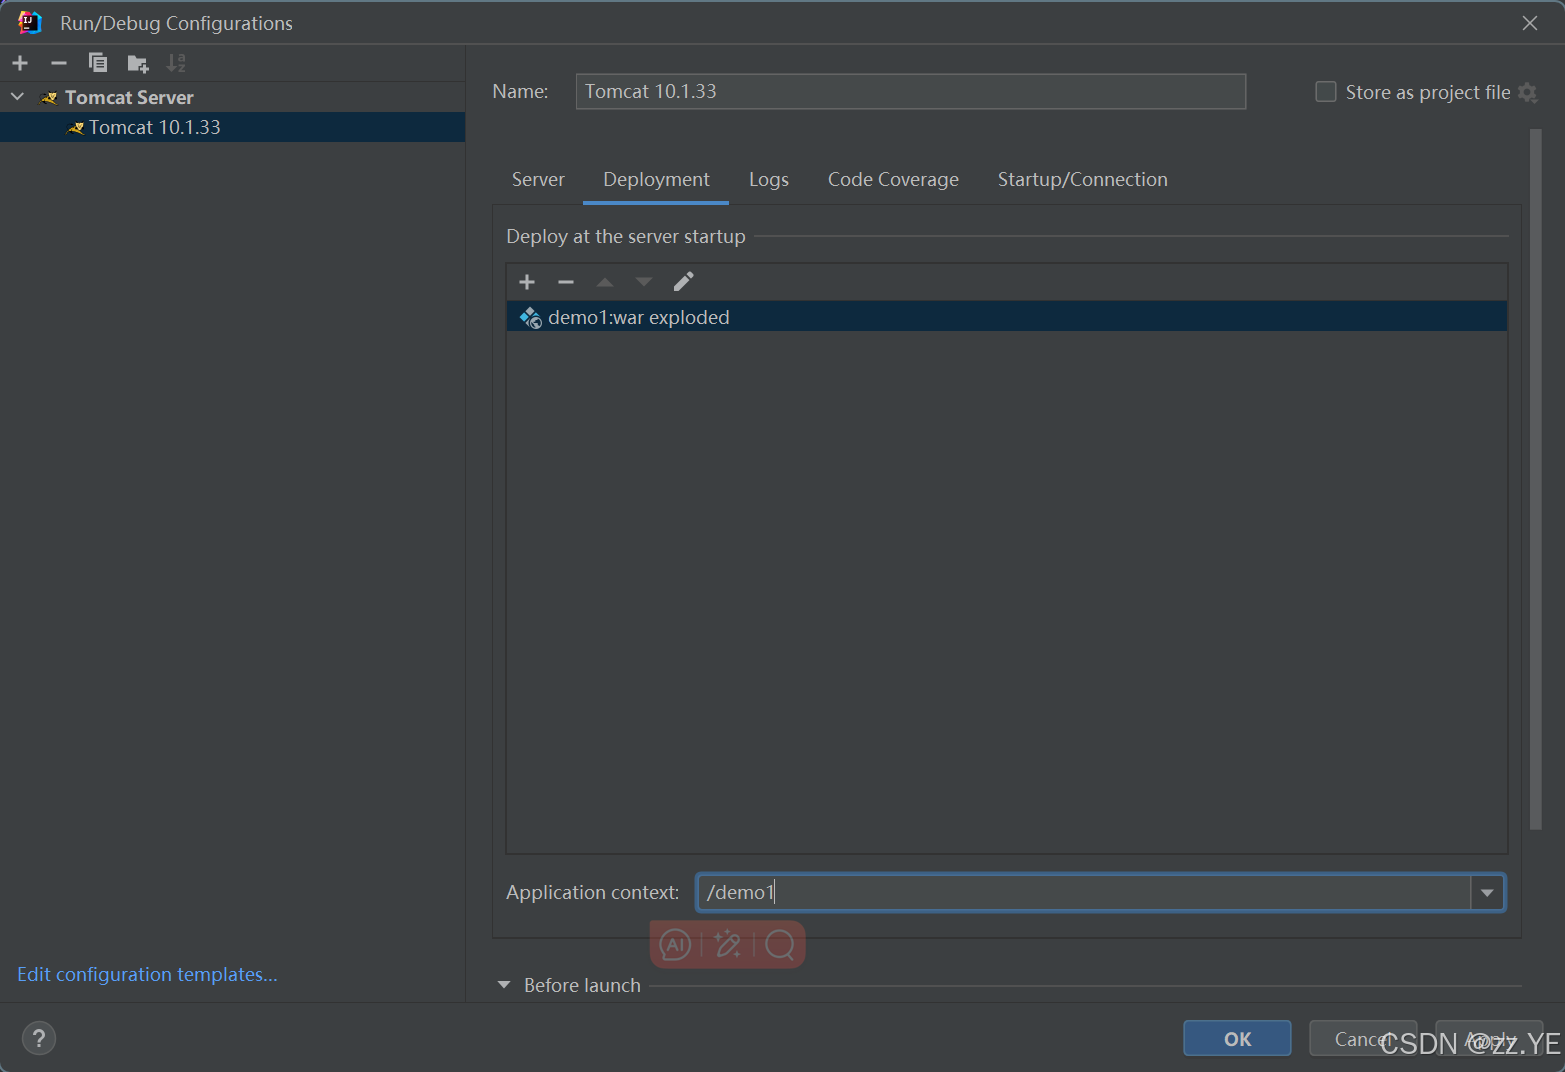Open the help question mark

[x=39, y=1038]
